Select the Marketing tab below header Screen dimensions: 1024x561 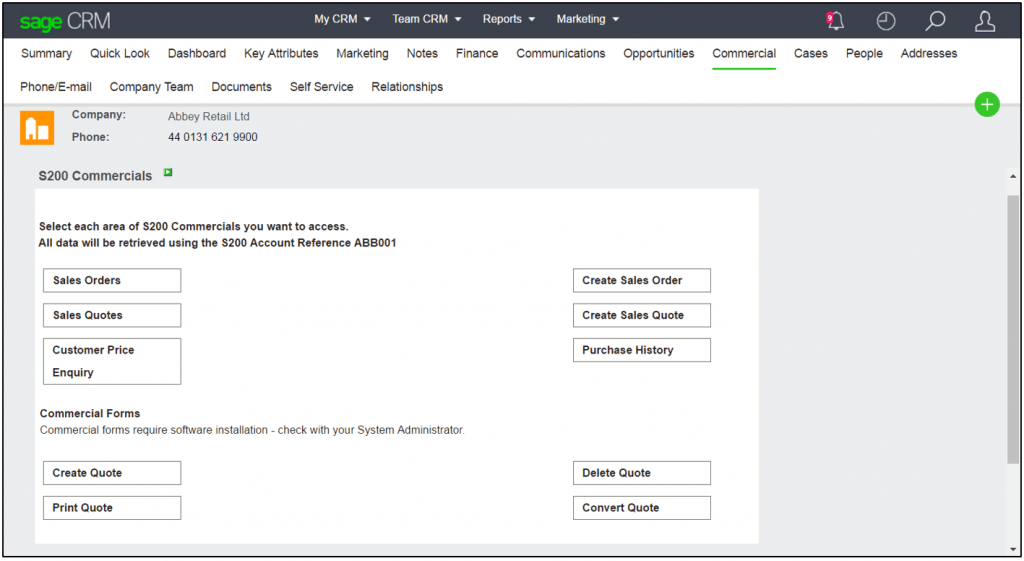362,54
